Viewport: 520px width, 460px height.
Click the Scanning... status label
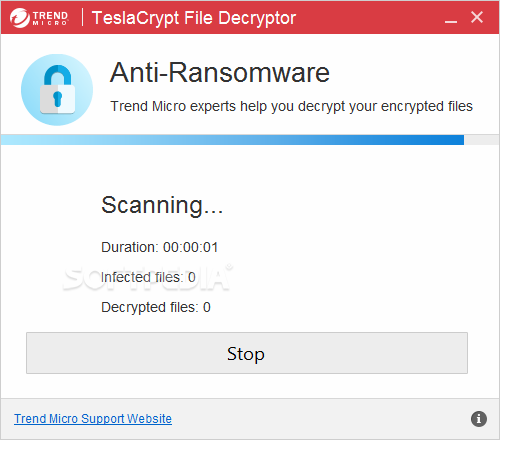pyautogui.click(x=162, y=205)
